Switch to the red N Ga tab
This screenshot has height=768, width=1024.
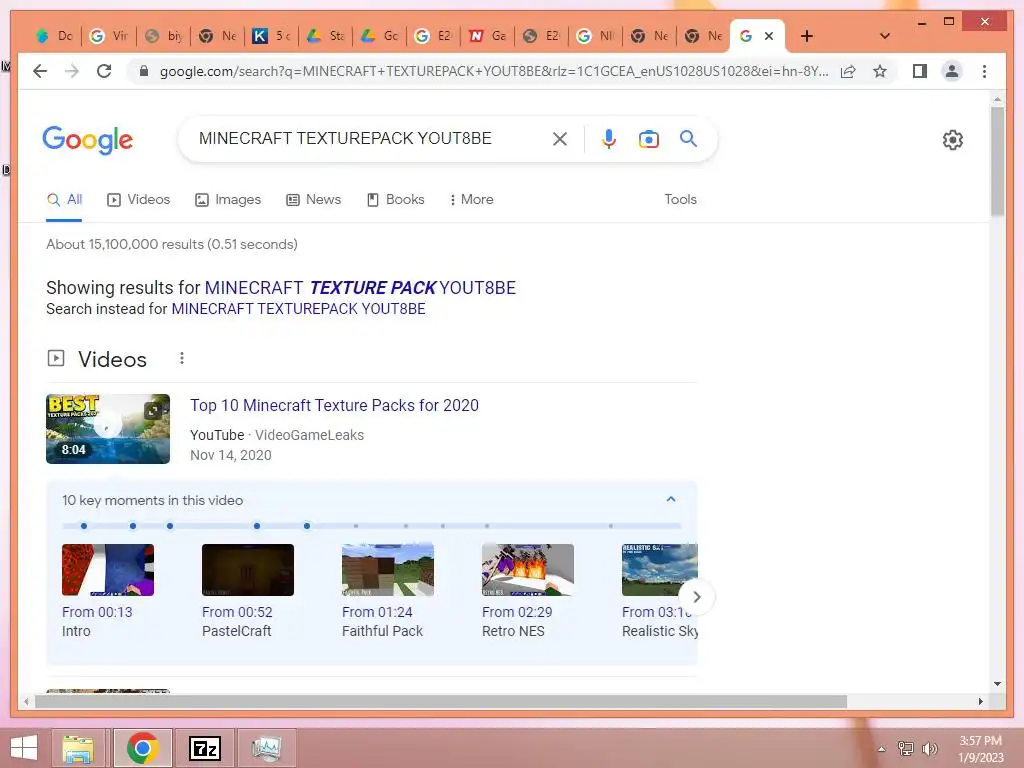point(487,36)
